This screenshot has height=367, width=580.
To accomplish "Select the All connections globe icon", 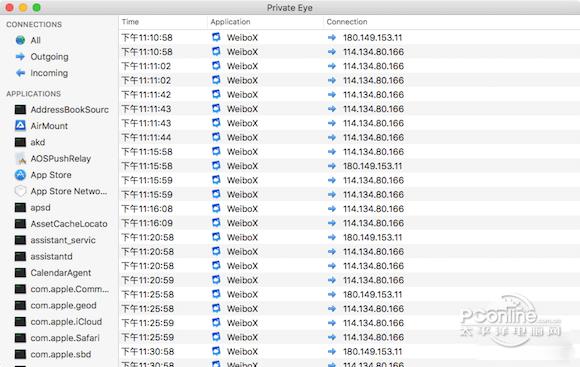I will point(20,40).
